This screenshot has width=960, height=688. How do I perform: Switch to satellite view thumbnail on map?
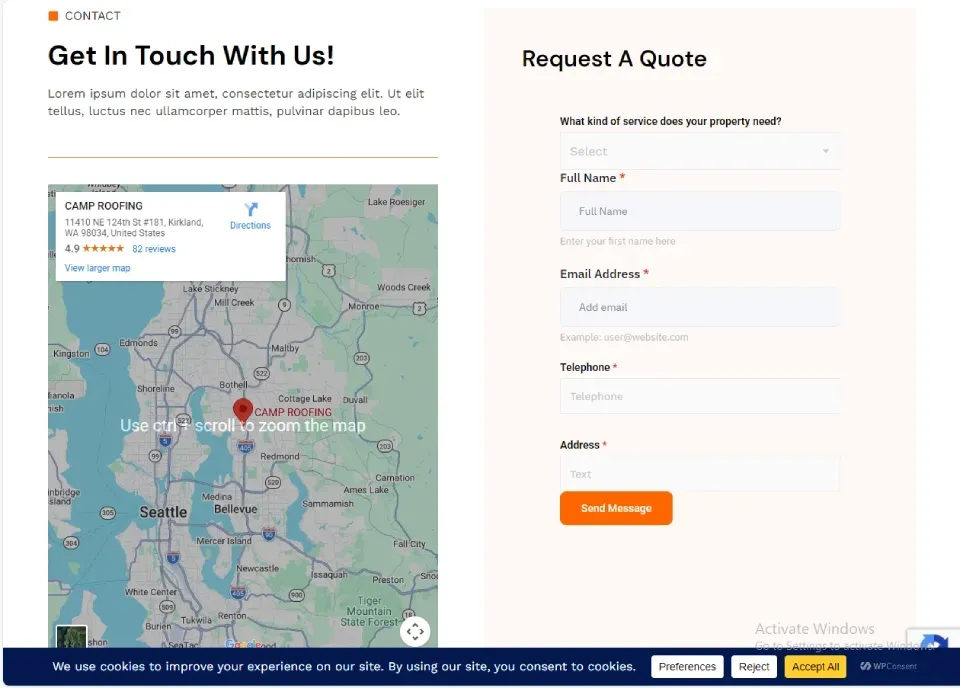(71, 637)
